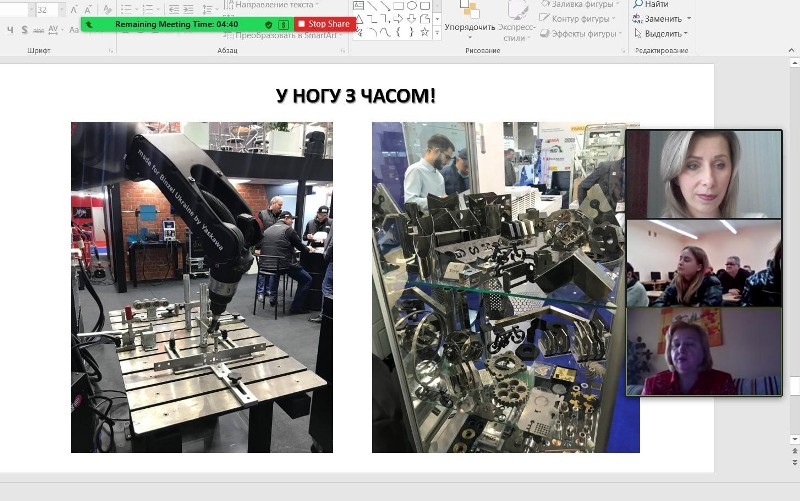The height and width of the screenshot is (501, 800).
Task: Increase font size with the larger A
Action: [74, 9]
